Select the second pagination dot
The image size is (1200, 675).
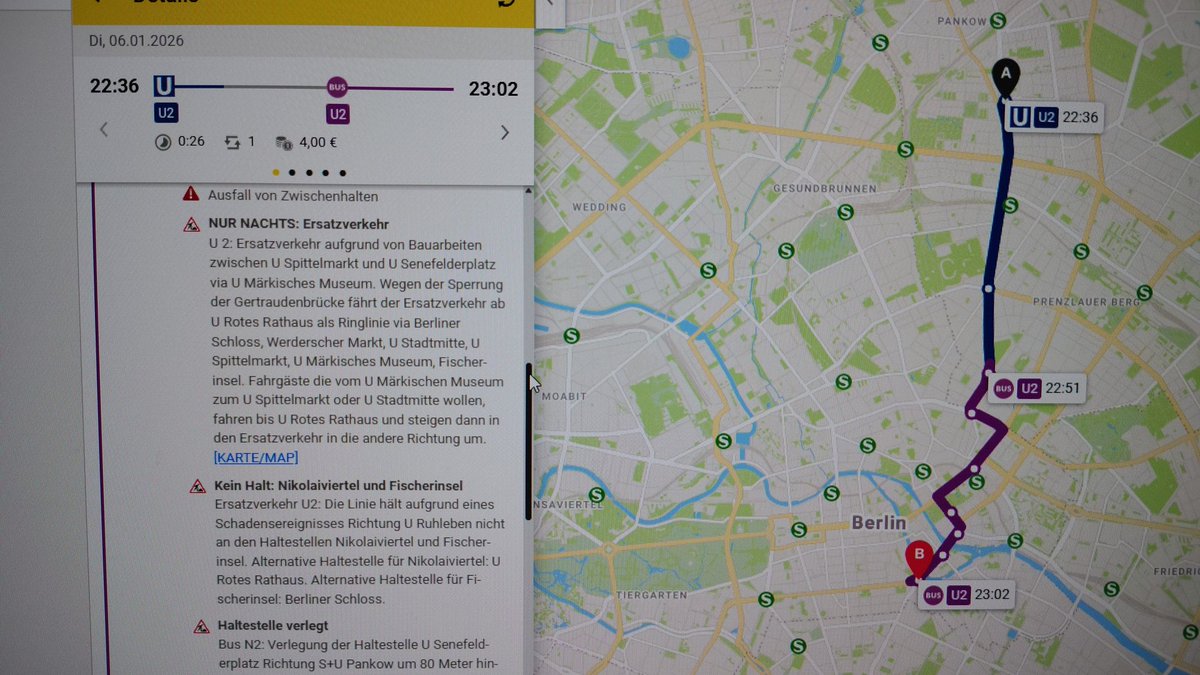click(x=292, y=172)
